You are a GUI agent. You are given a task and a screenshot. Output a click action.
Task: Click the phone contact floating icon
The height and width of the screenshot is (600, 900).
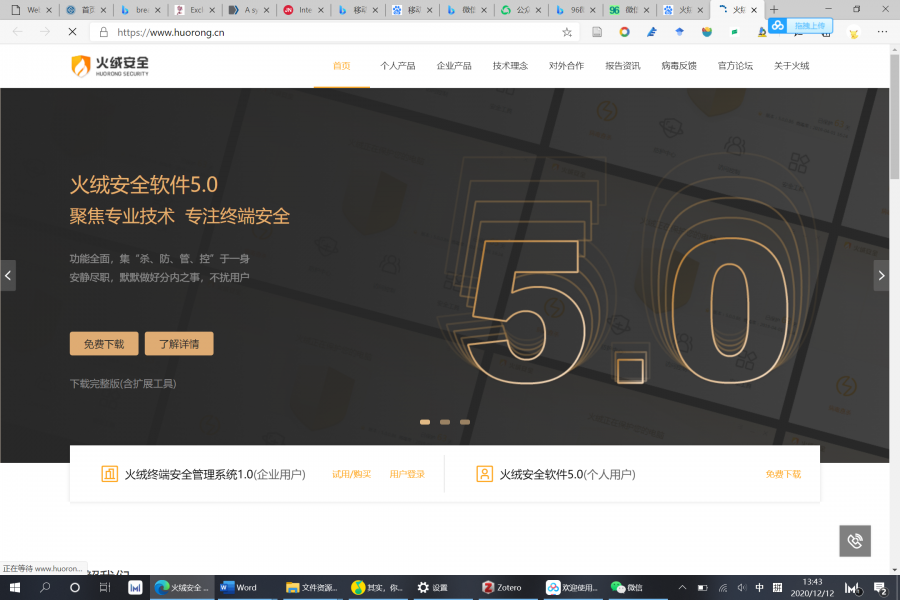[x=855, y=541]
